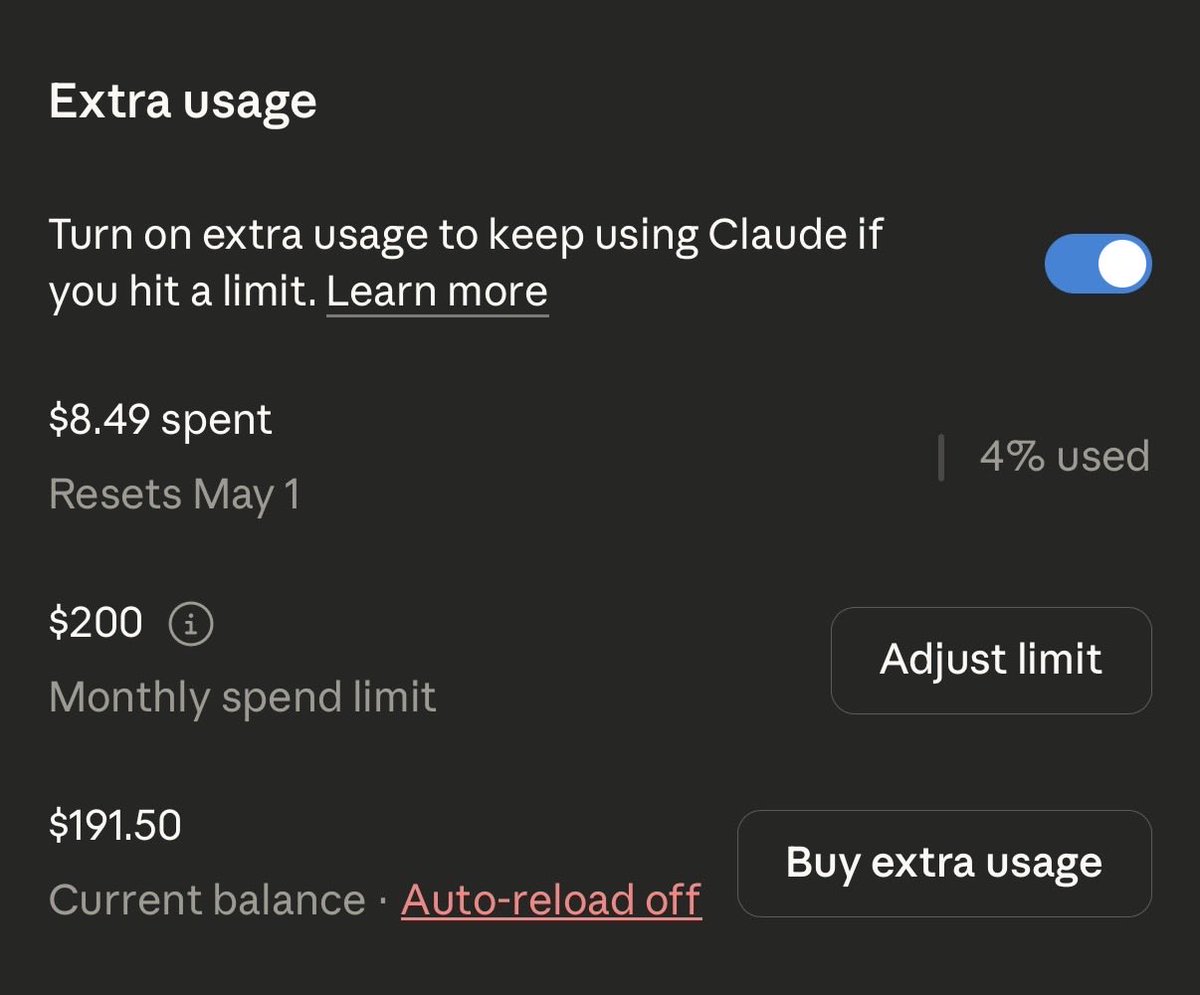Click the Buy extra usage button
Image resolution: width=1200 pixels, height=995 pixels.
click(x=944, y=863)
